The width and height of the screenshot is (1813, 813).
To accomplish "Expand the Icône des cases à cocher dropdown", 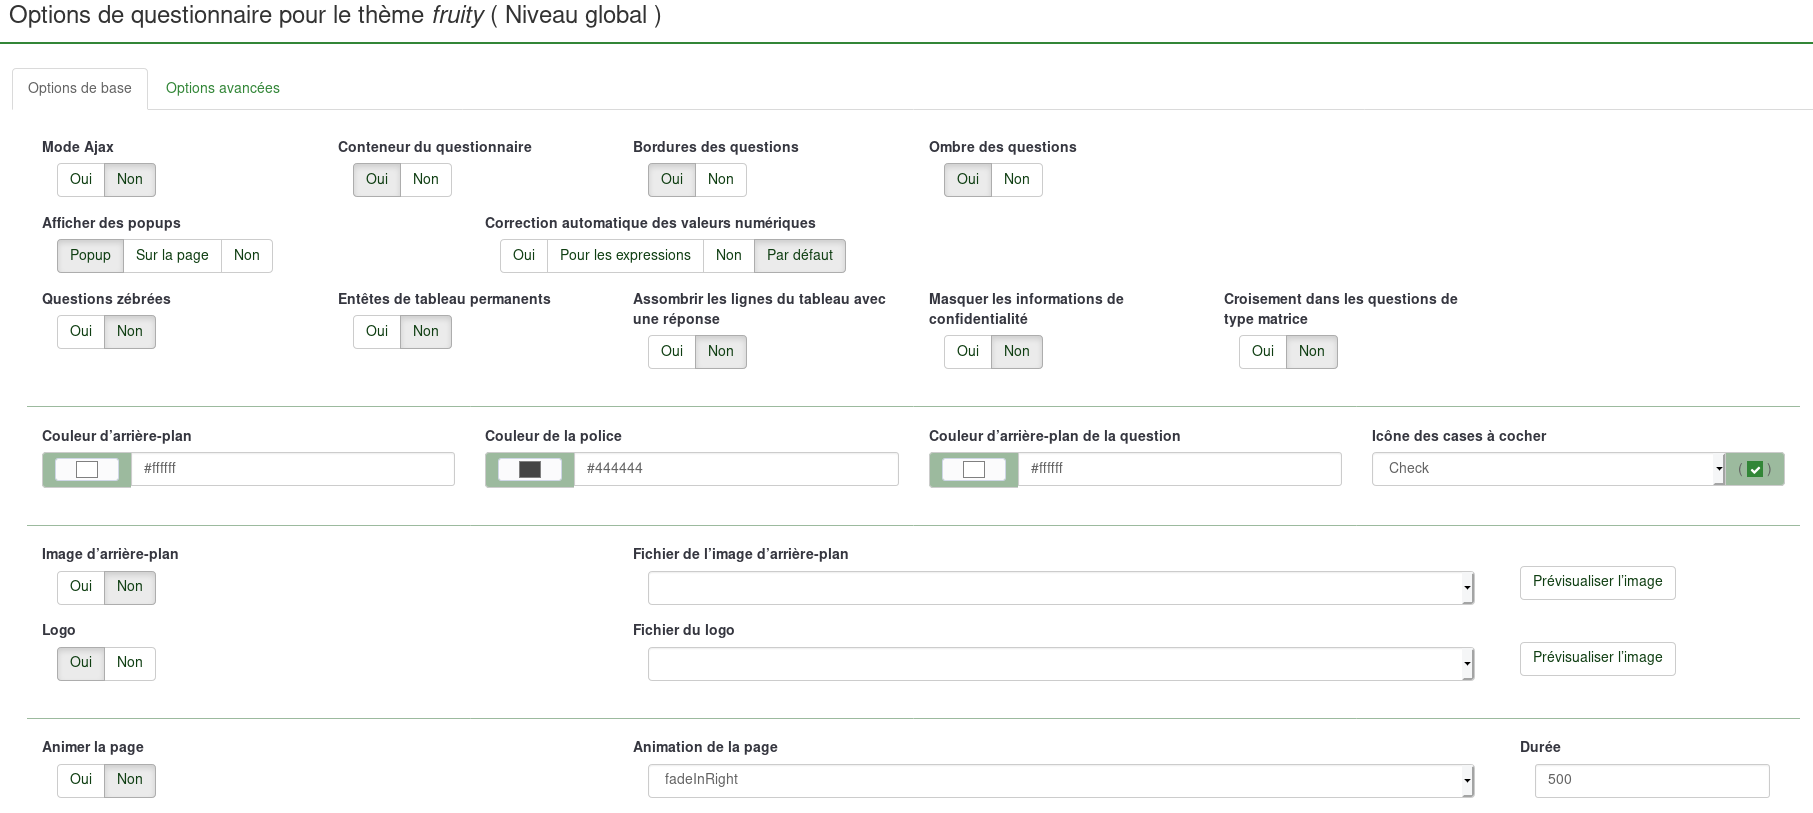I will (x=1547, y=469).
